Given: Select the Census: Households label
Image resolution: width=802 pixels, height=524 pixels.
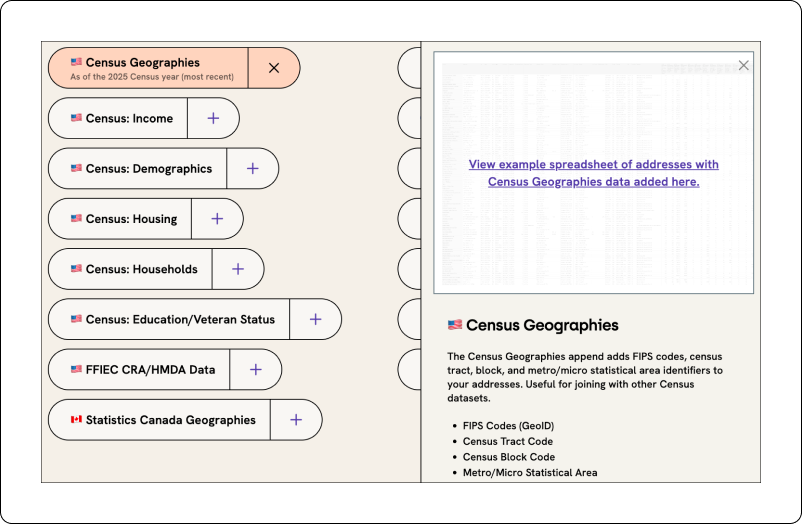Looking at the screenshot, I should pos(142,269).
